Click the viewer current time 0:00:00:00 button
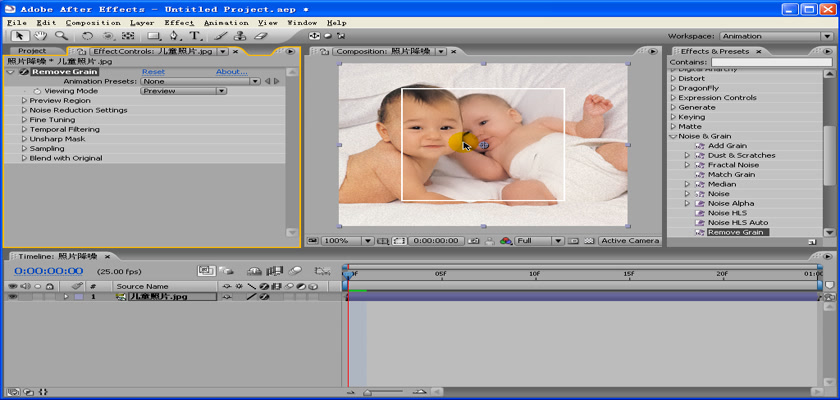 click(x=436, y=241)
